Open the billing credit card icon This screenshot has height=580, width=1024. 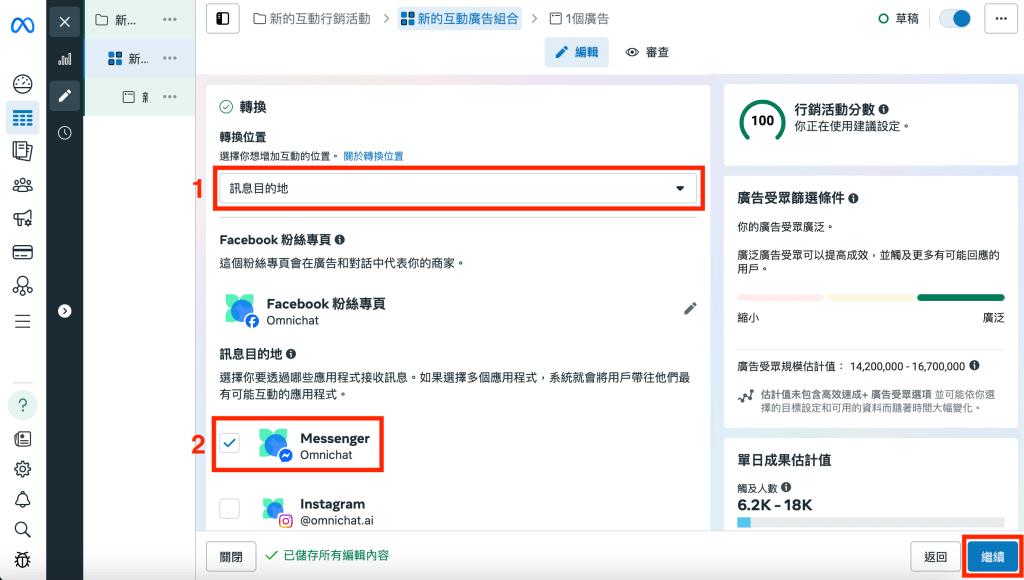coord(22,252)
